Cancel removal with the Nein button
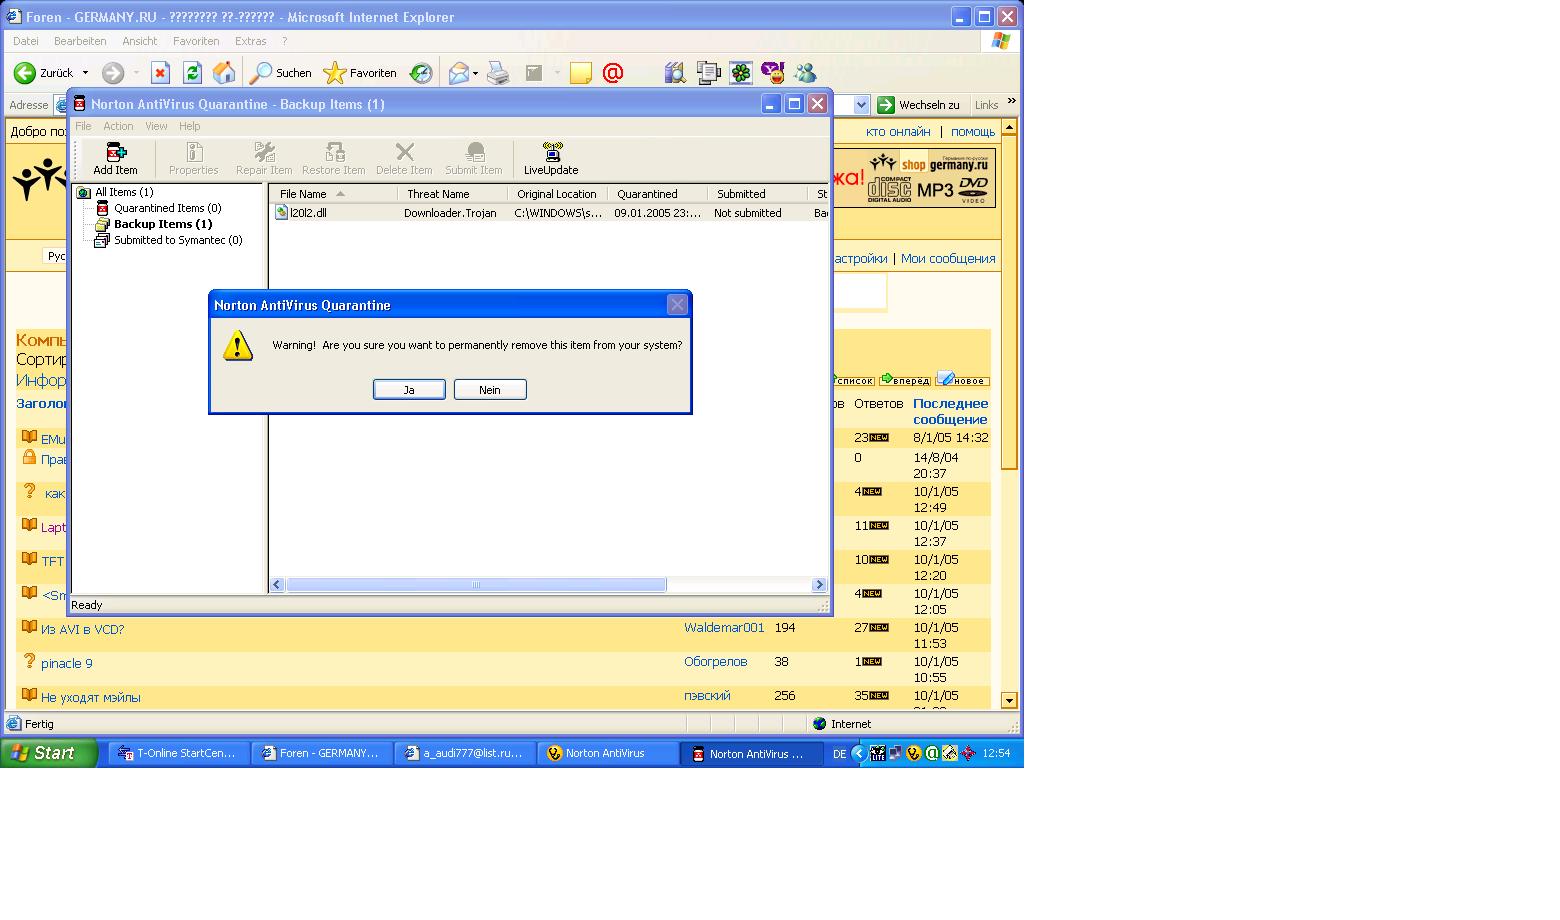The width and height of the screenshot is (1560, 920). 490,390
